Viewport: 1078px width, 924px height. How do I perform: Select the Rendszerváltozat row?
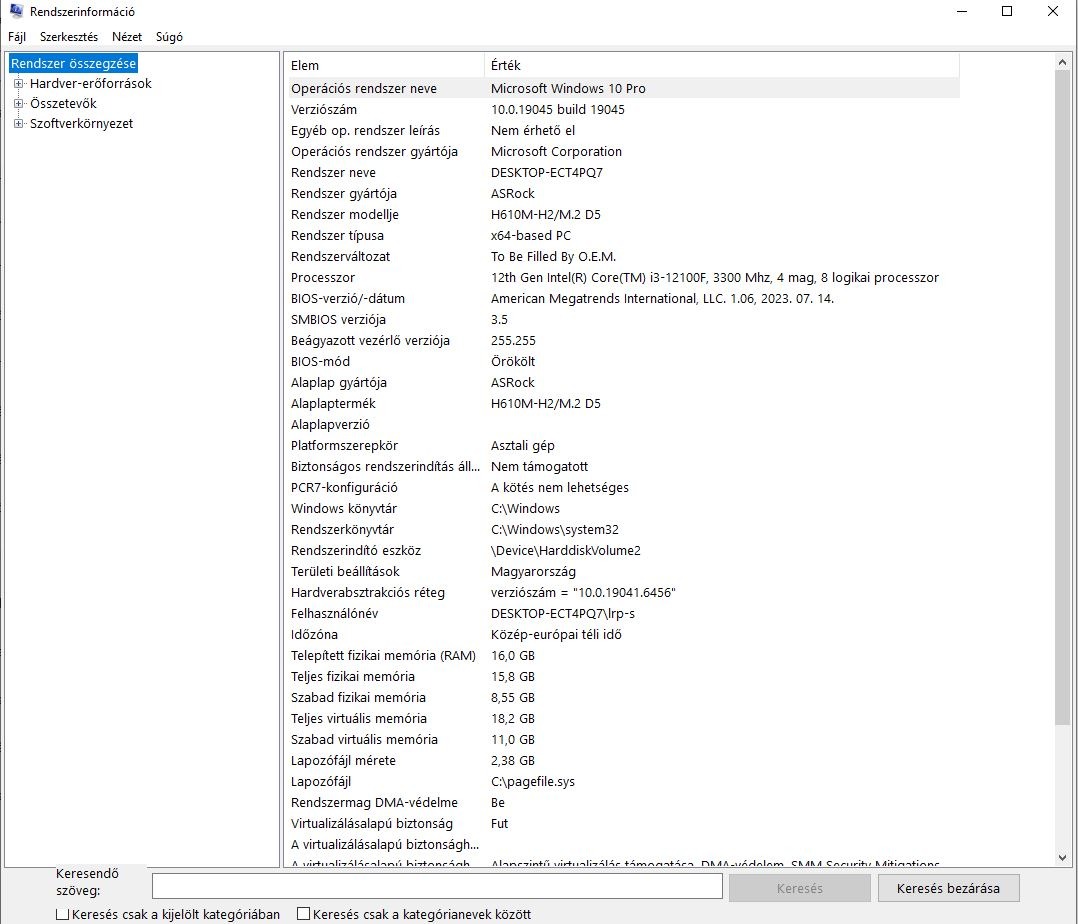click(622, 256)
